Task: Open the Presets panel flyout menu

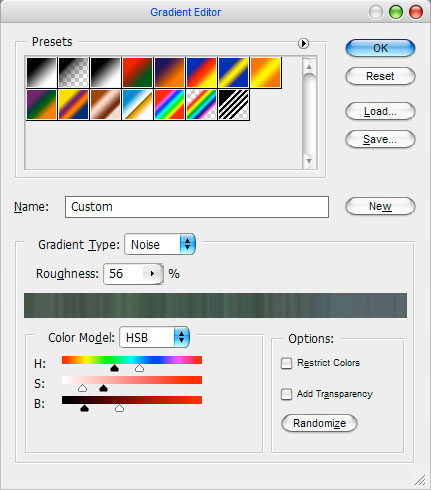Action: point(303,43)
